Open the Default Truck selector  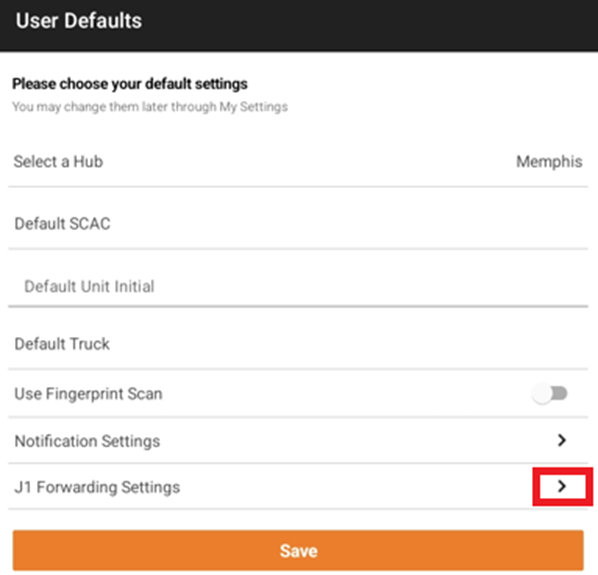pyautogui.click(x=298, y=344)
